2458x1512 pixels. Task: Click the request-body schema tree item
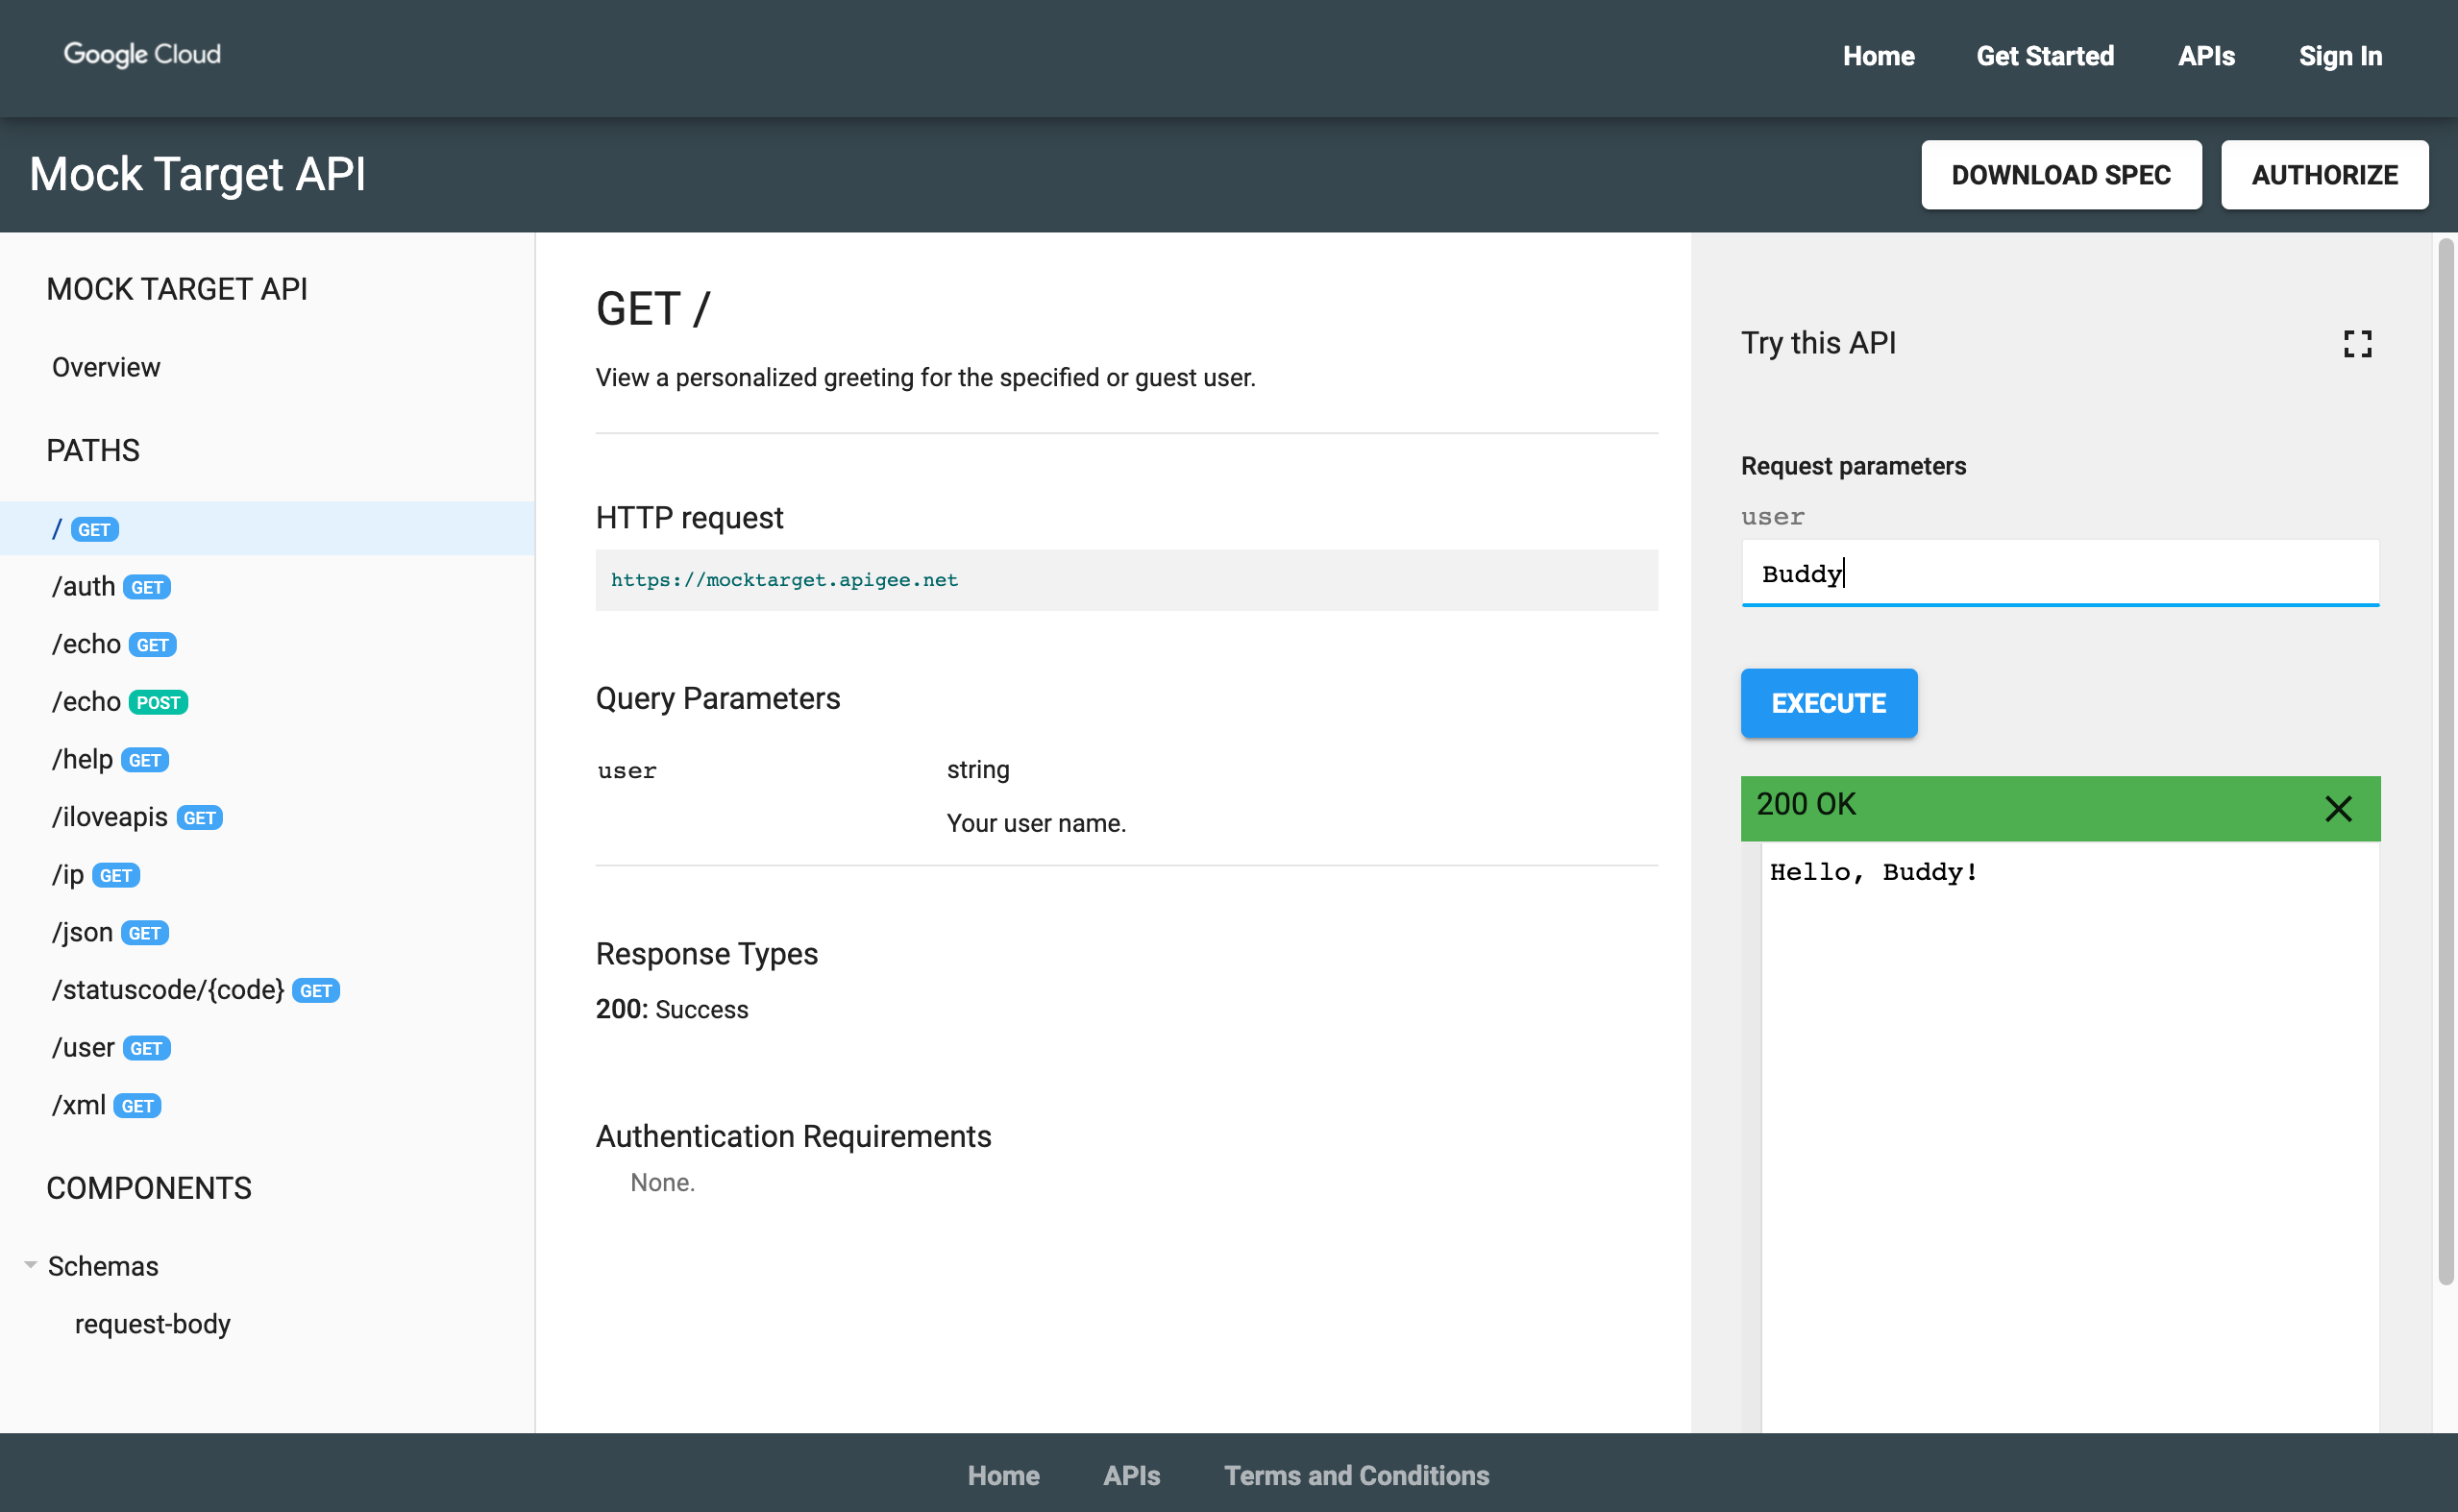[x=153, y=1324]
